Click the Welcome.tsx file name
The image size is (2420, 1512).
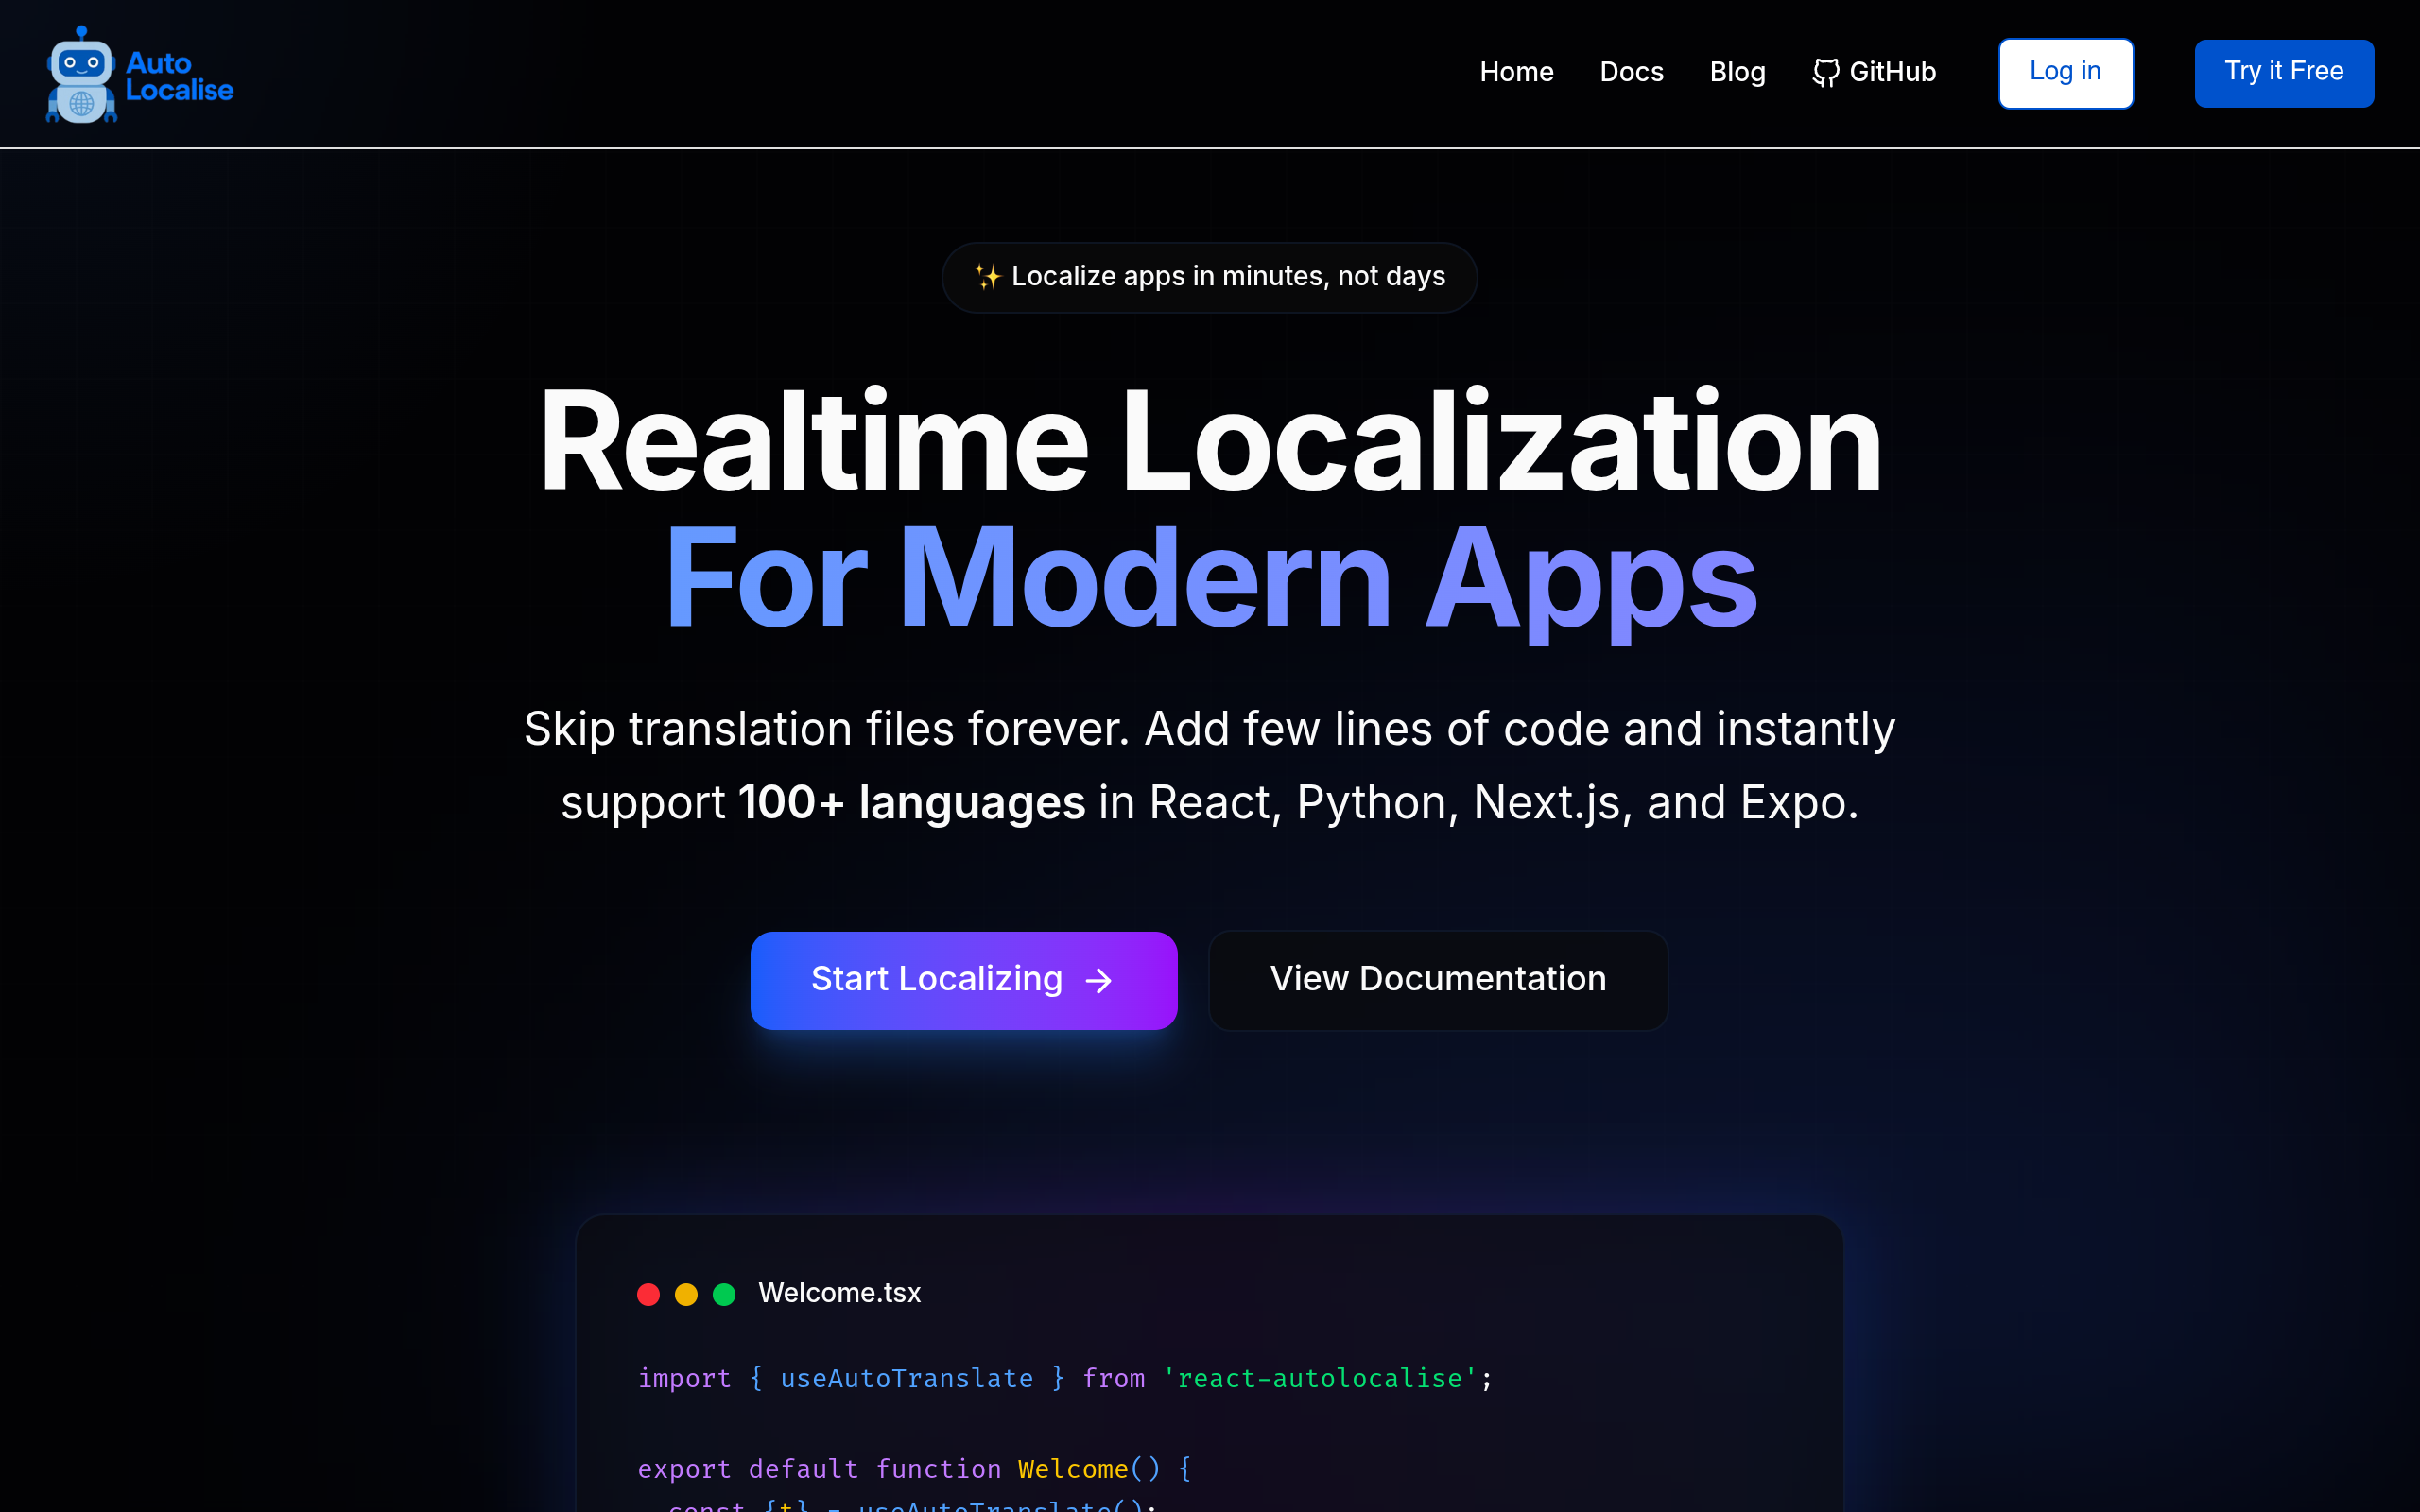point(839,1293)
